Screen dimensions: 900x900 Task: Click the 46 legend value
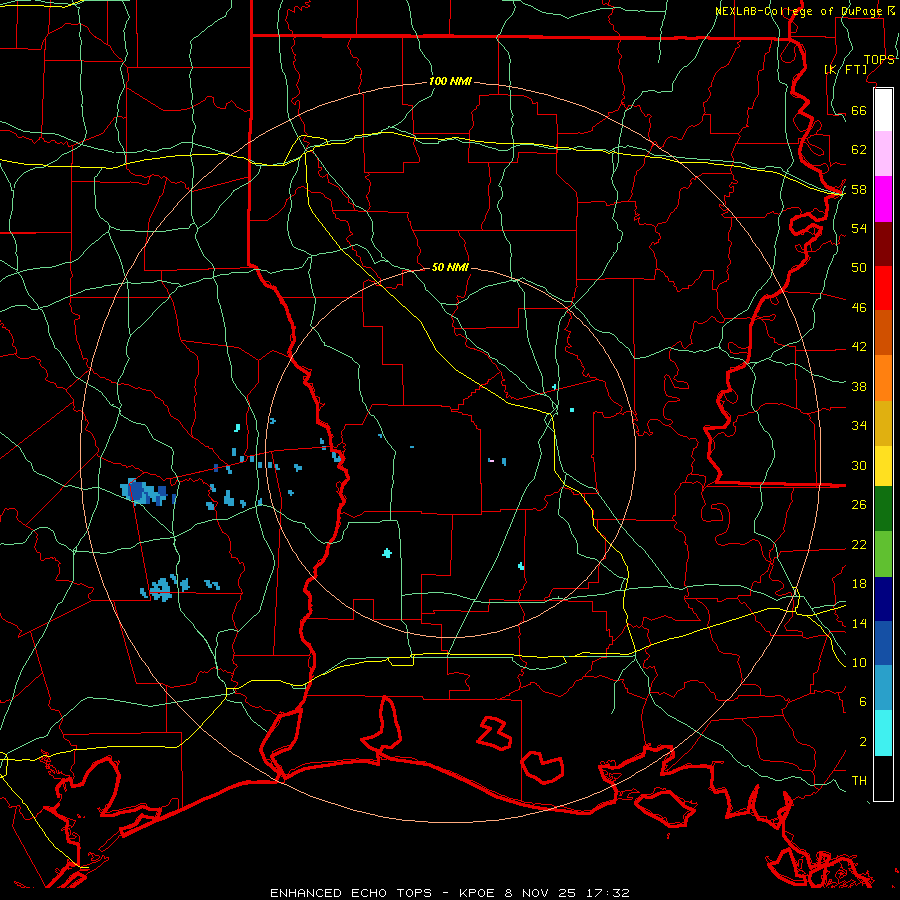click(x=859, y=308)
